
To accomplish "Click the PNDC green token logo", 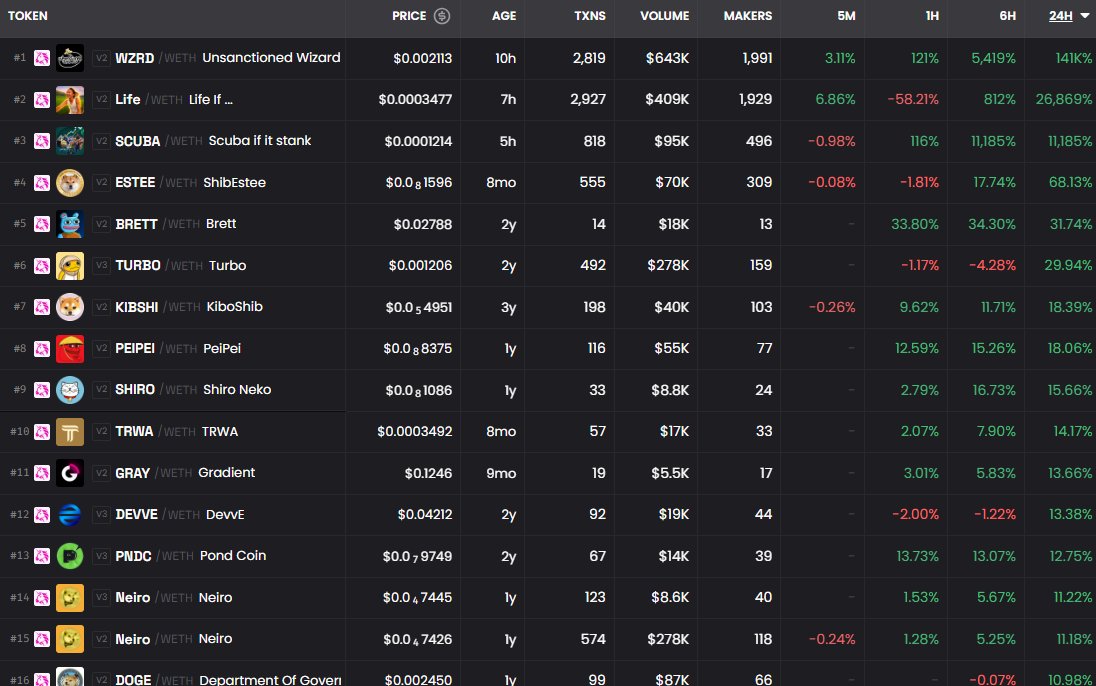I will (70, 556).
